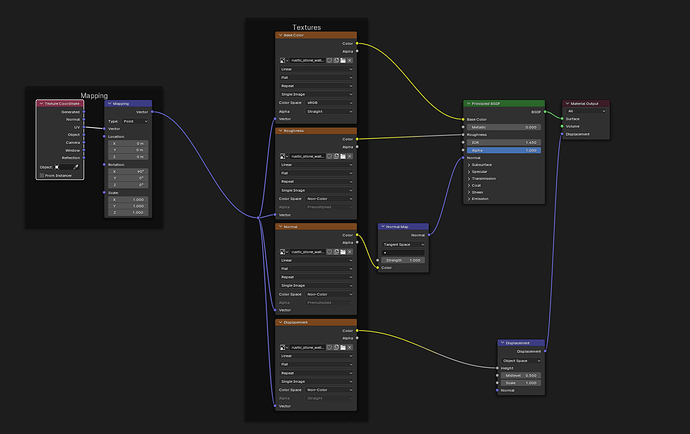Collapse the Normal Map node header arrow
This screenshot has height=434, width=690.
(x=382, y=226)
